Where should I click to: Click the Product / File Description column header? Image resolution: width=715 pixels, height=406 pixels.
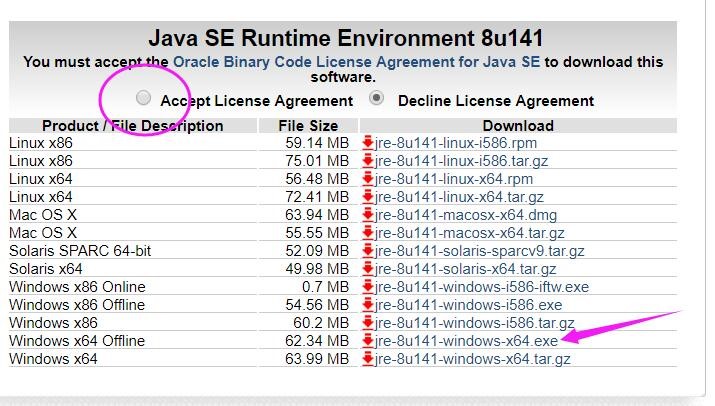coord(132,126)
